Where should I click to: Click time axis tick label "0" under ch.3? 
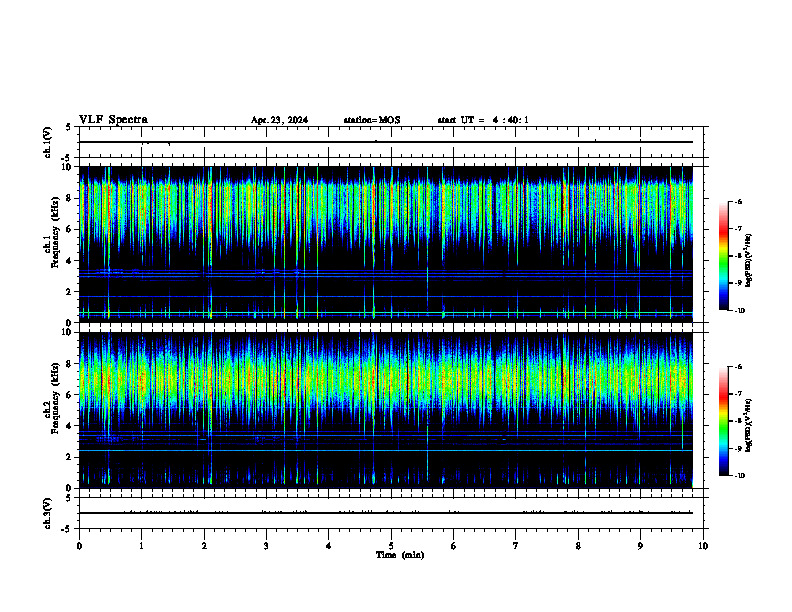point(79,546)
